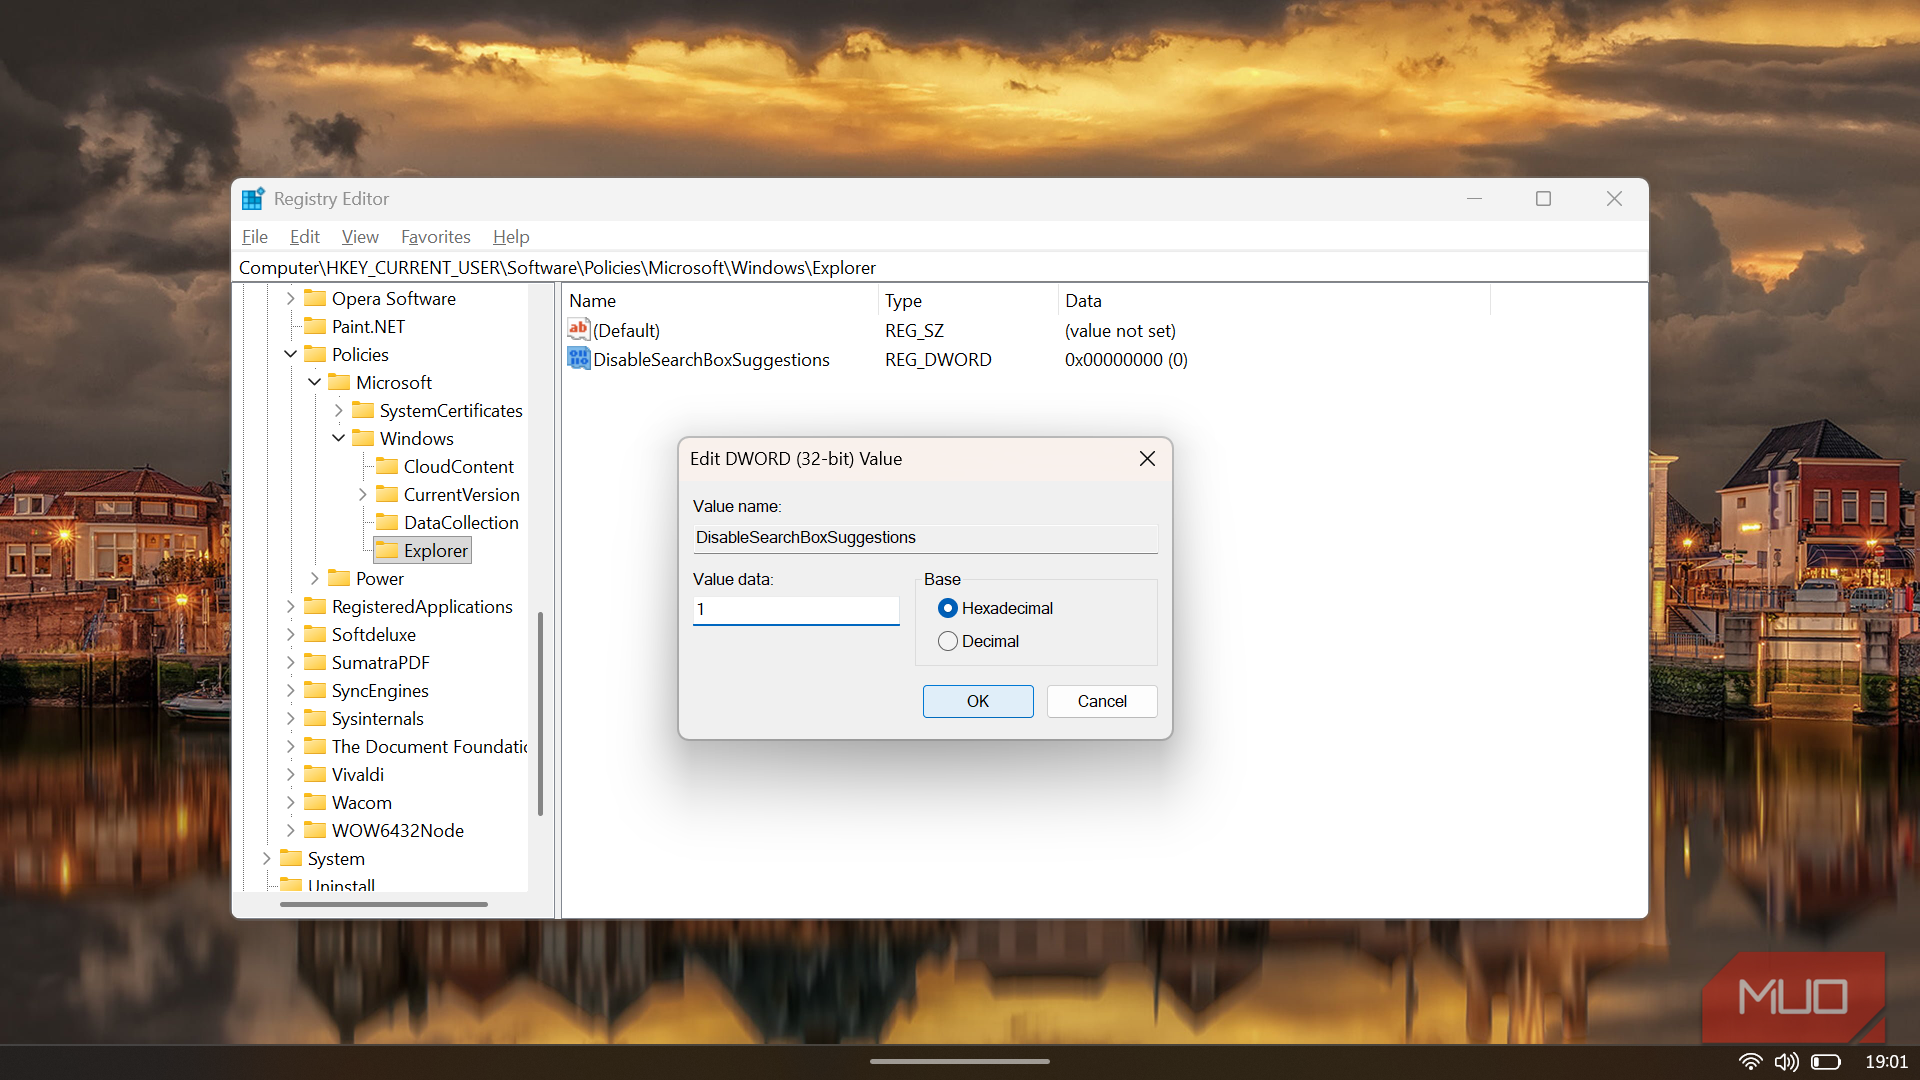Click the clock showing 19:01
Screen dimensions: 1920x1080
point(1886,1062)
